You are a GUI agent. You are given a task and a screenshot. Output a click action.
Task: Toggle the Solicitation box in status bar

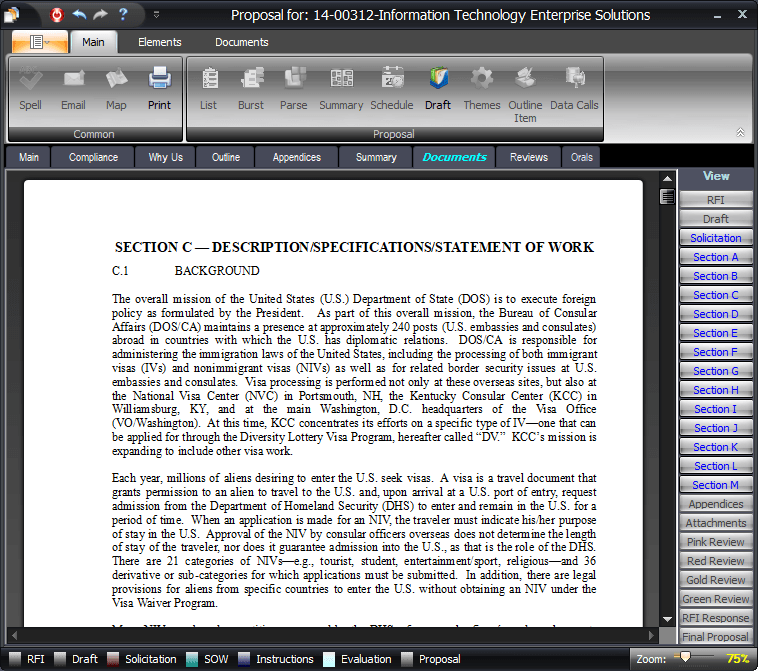[x=114, y=659]
